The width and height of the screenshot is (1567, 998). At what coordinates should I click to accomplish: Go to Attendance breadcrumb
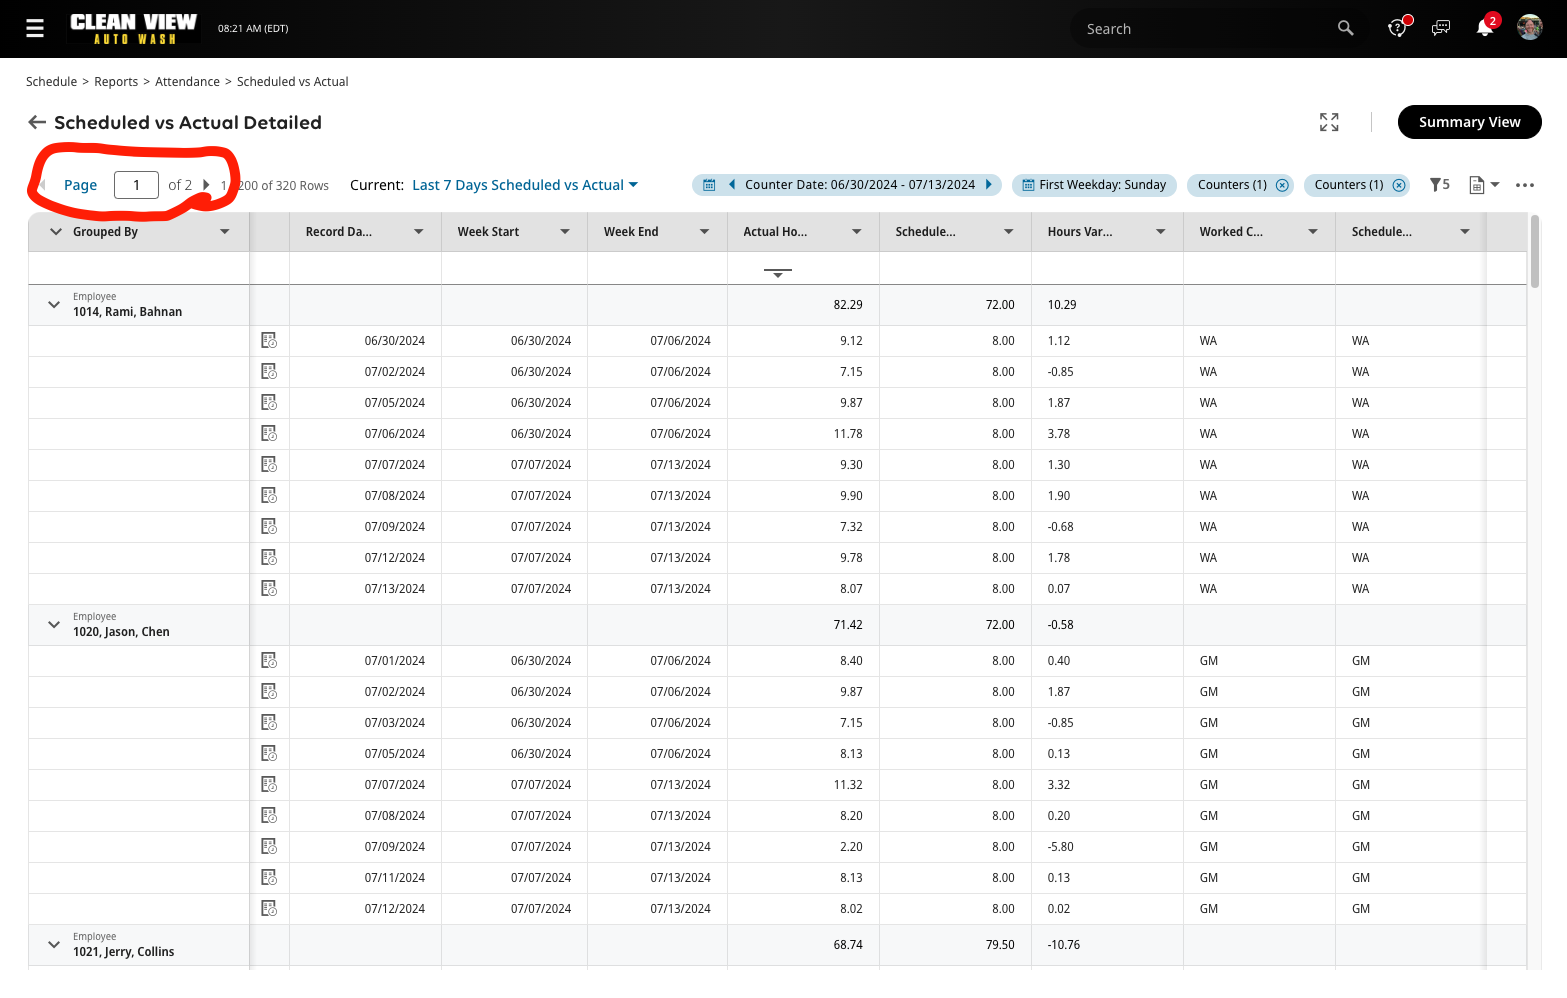click(x=187, y=82)
